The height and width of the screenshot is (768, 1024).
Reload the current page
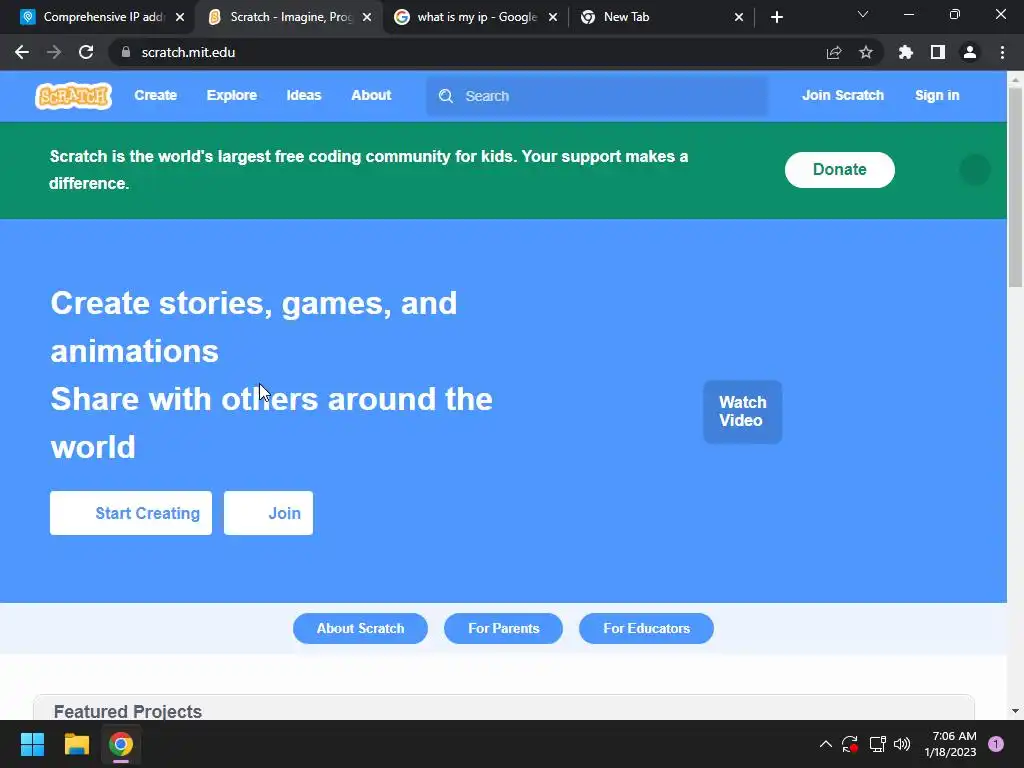(86, 52)
